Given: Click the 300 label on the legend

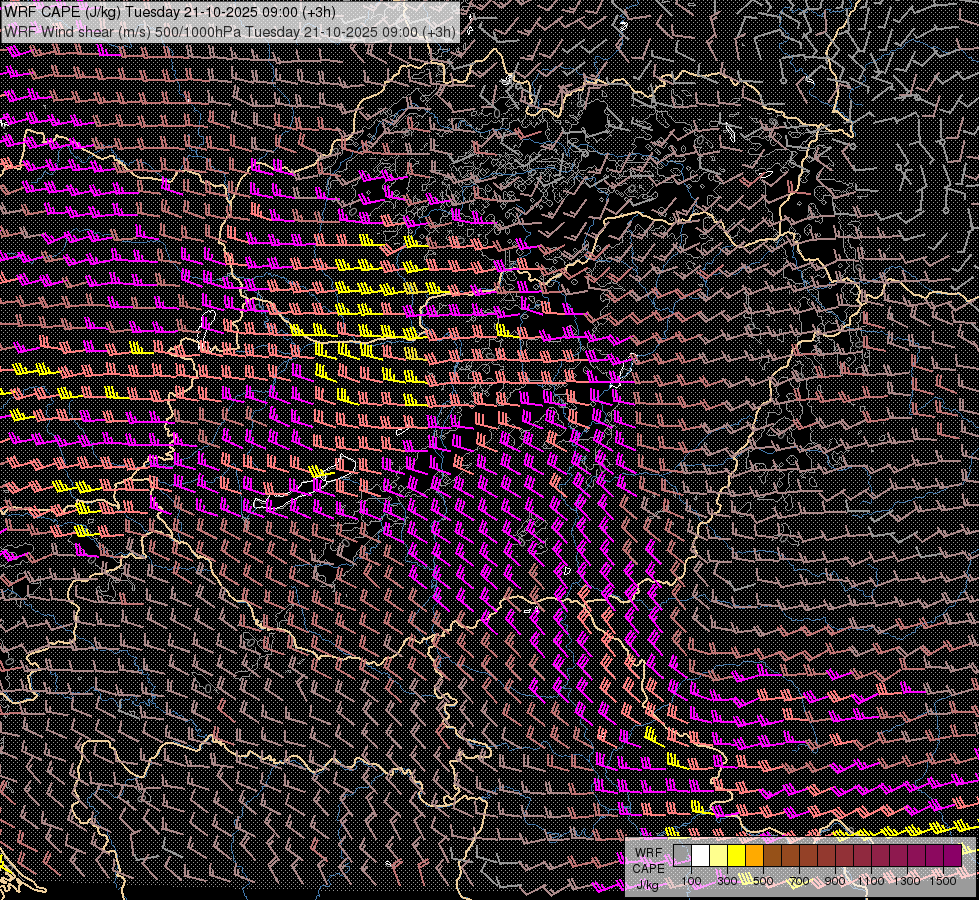Looking at the screenshot, I should coord(727,881).
